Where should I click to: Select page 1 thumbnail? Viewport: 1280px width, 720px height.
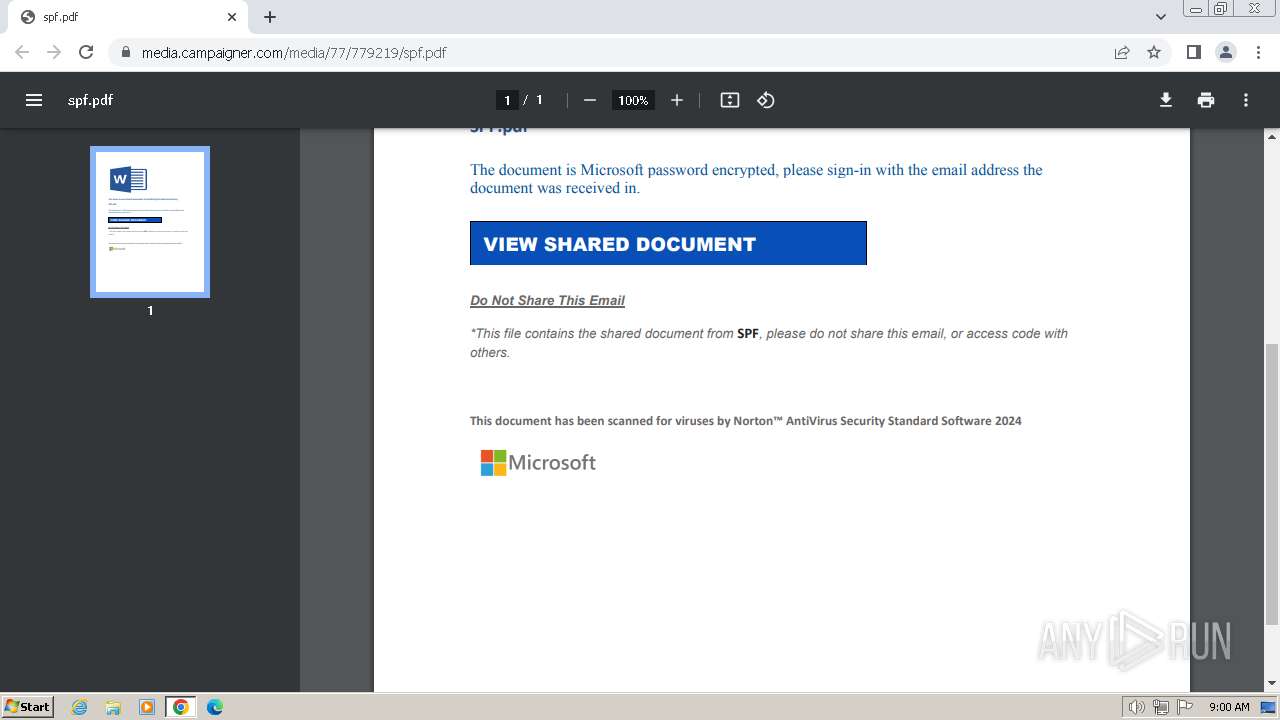click(150, 222)
